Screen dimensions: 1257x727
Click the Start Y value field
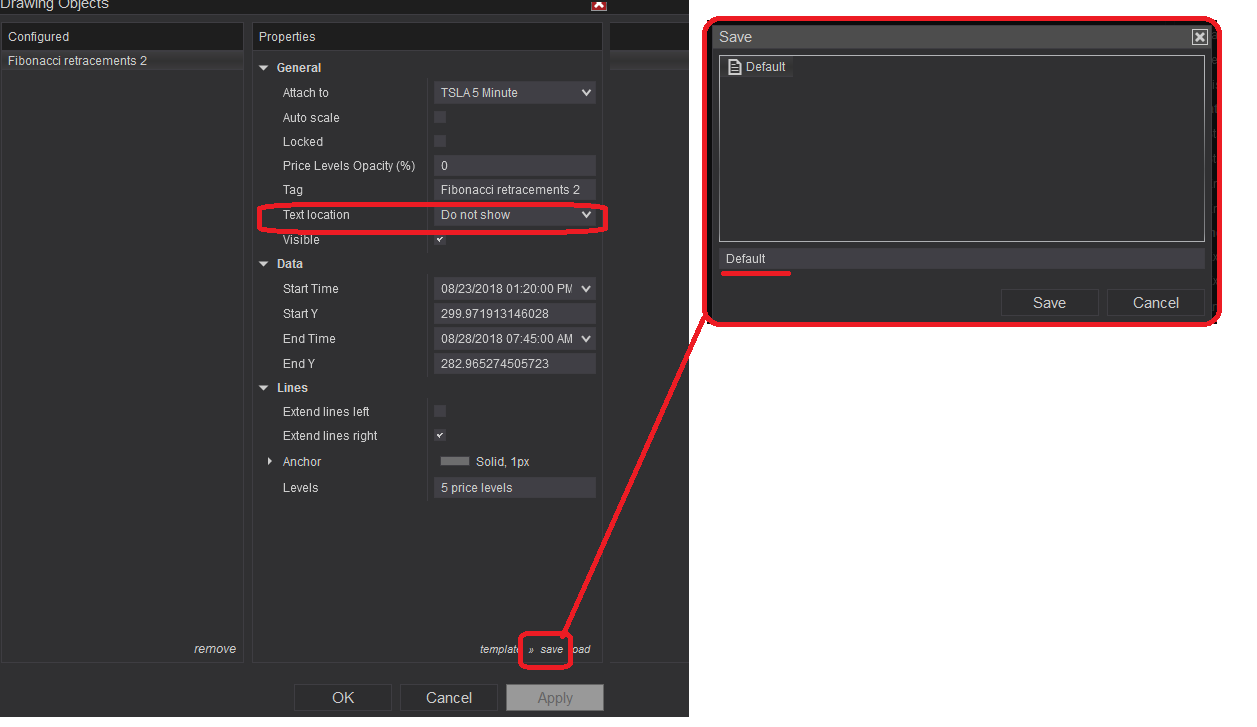(515, 314)
